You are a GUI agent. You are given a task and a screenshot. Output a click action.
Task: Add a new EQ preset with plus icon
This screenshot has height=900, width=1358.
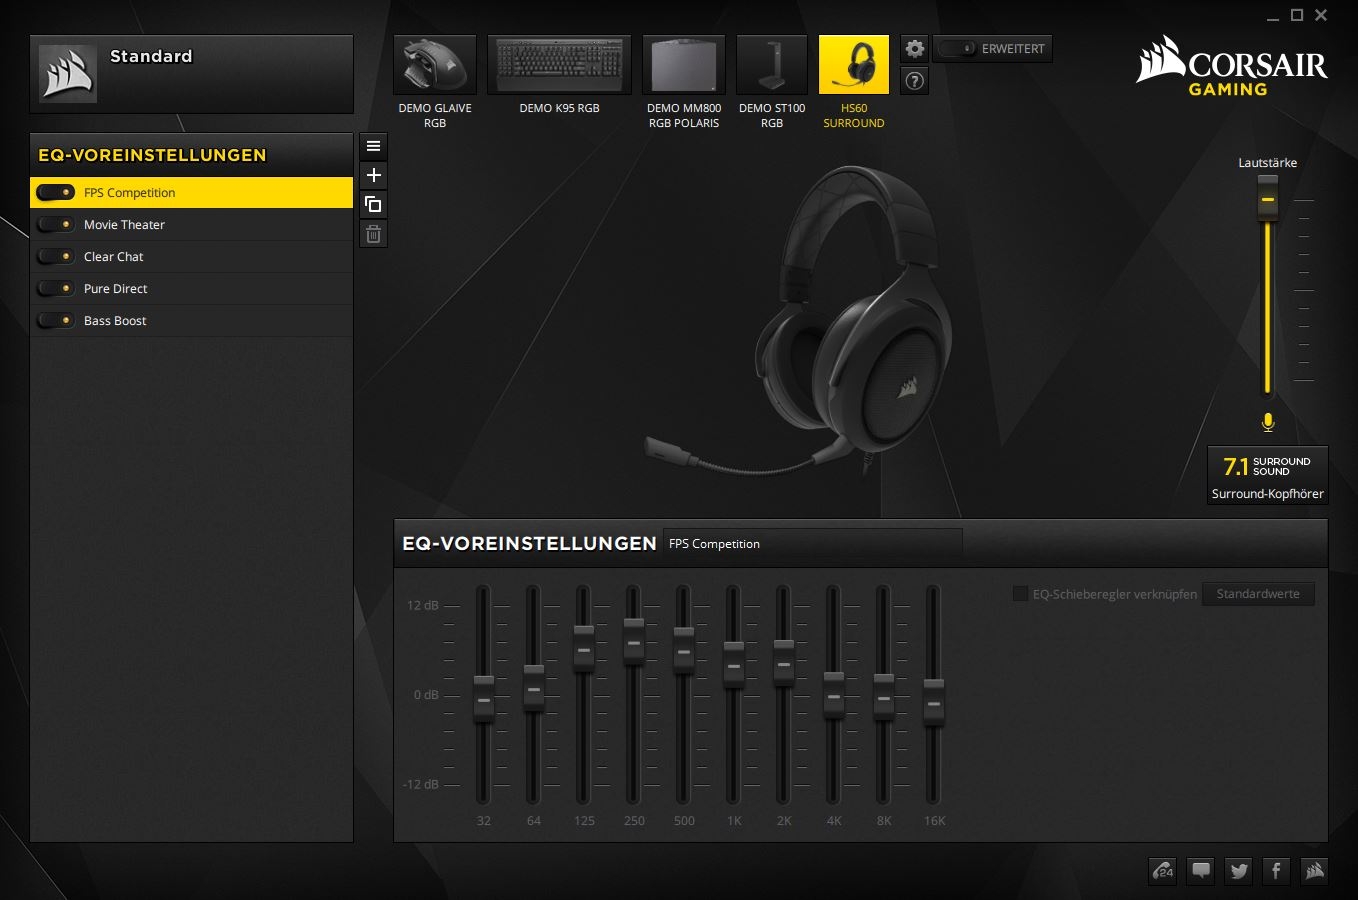coord(373,175)
